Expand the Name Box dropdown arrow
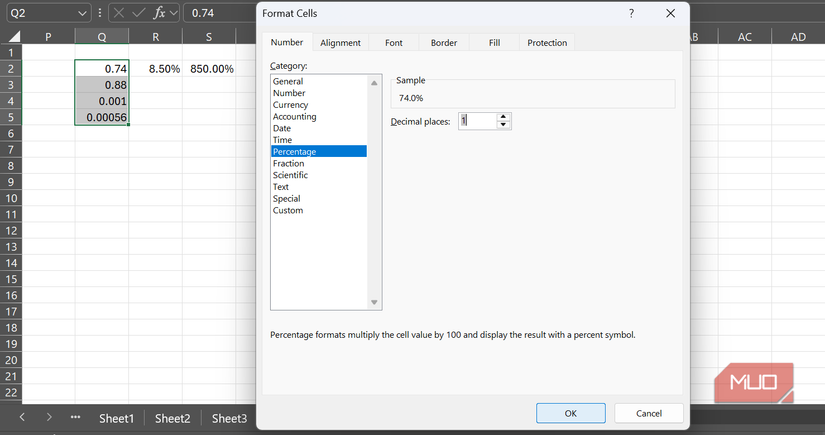This screenshot has width=825, height=435. (x=82, y=13)
